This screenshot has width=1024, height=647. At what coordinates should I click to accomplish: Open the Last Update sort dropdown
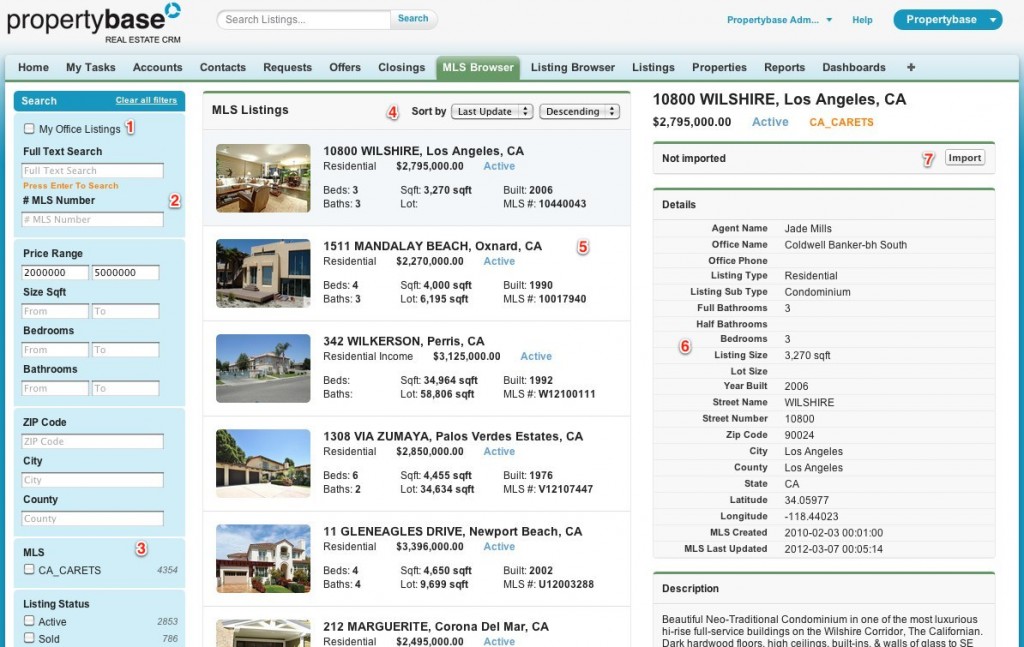(492, 112)
